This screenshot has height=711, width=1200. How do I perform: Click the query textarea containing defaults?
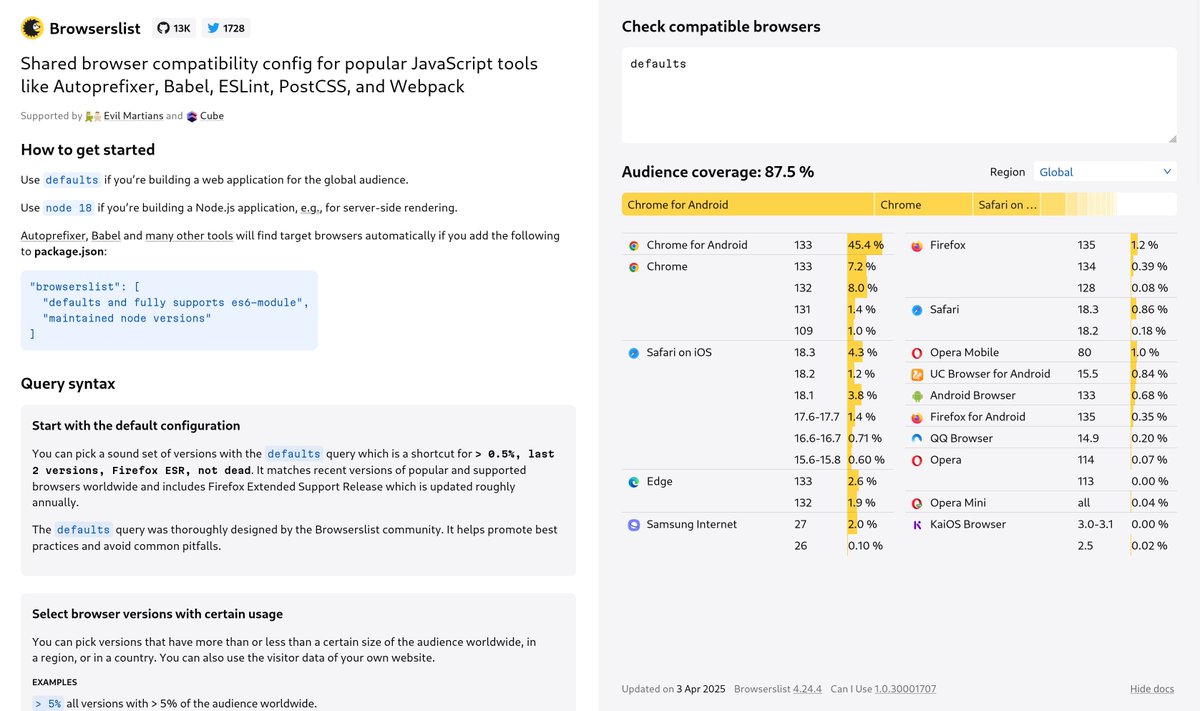pyautogui.click(x=899, y=94)
